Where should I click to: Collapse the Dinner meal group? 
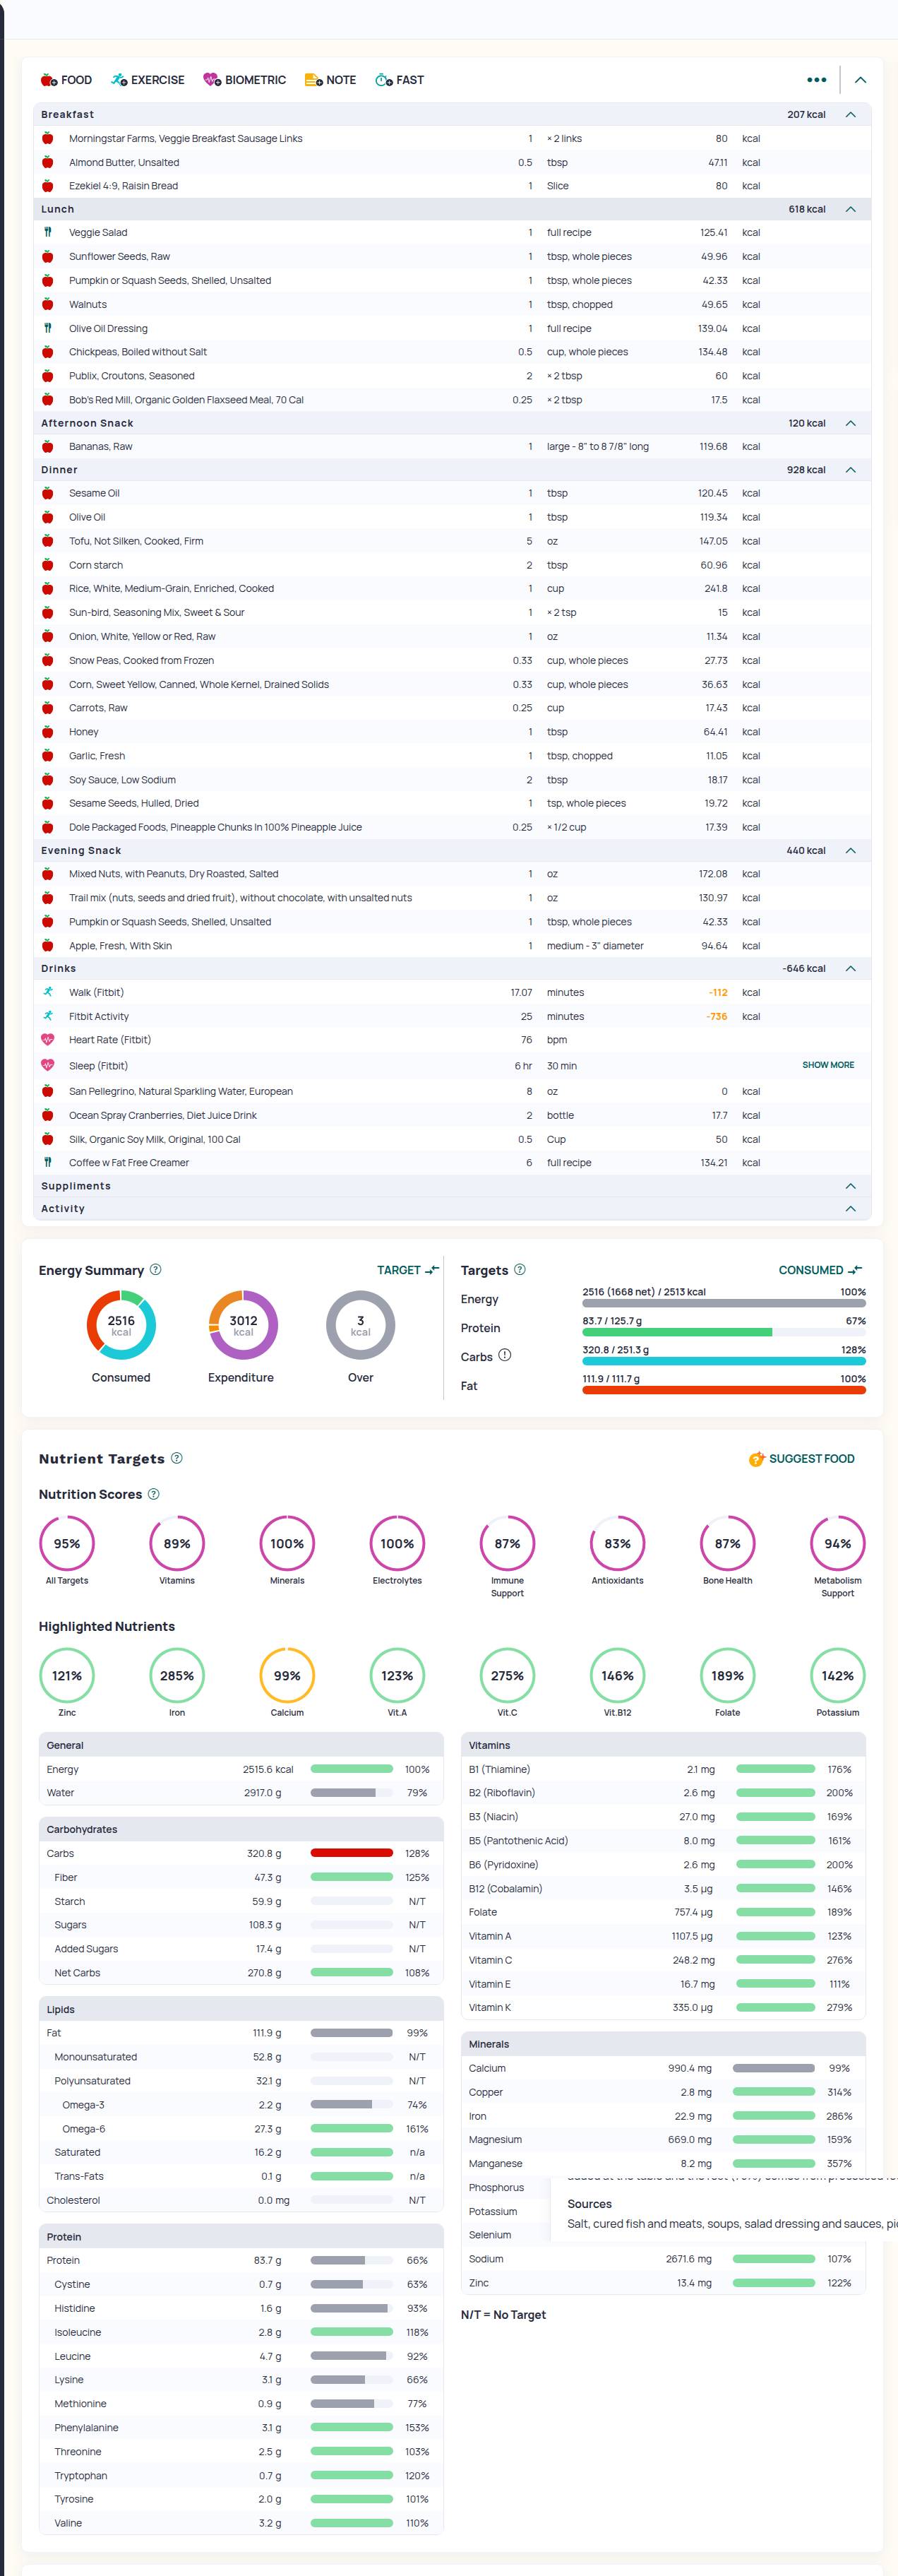point(850,470)
